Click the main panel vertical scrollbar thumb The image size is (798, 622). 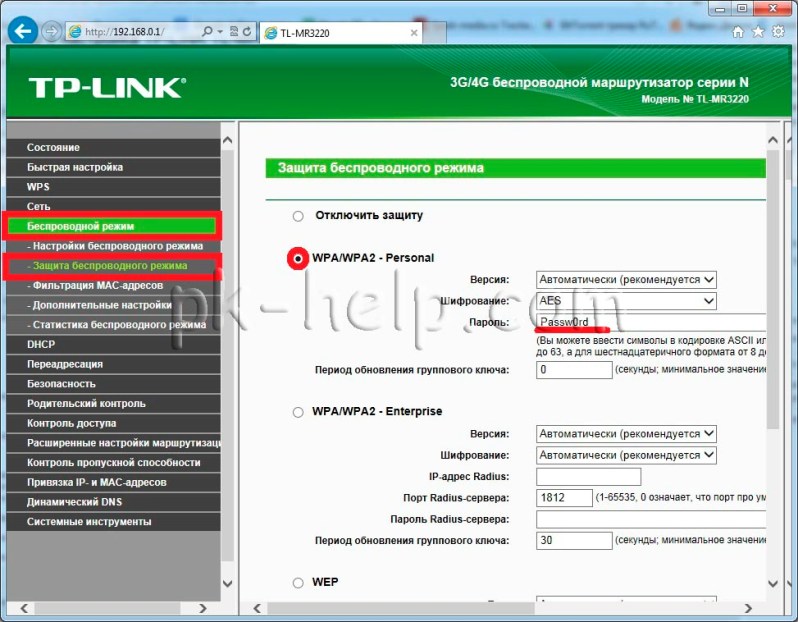tap(773, 290)
